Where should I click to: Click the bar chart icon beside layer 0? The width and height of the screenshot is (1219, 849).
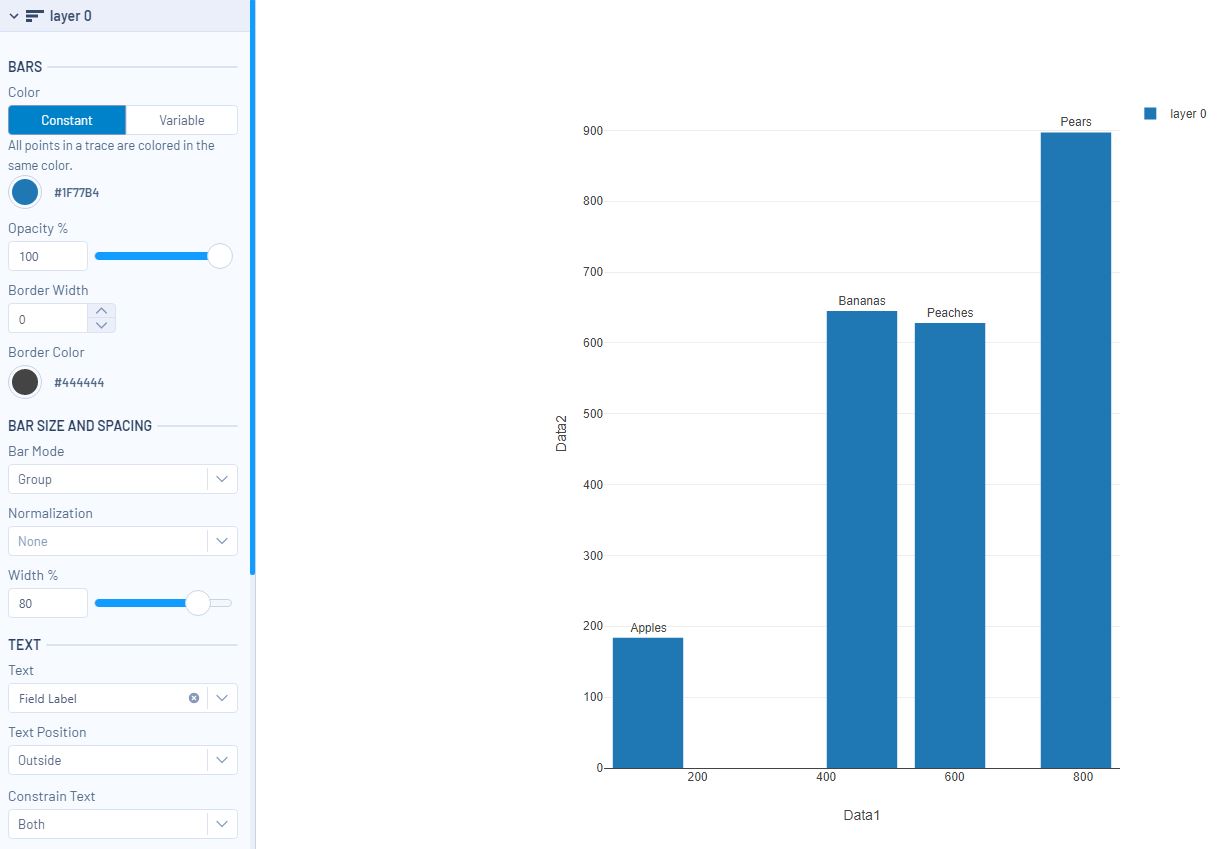pos(33,16)
